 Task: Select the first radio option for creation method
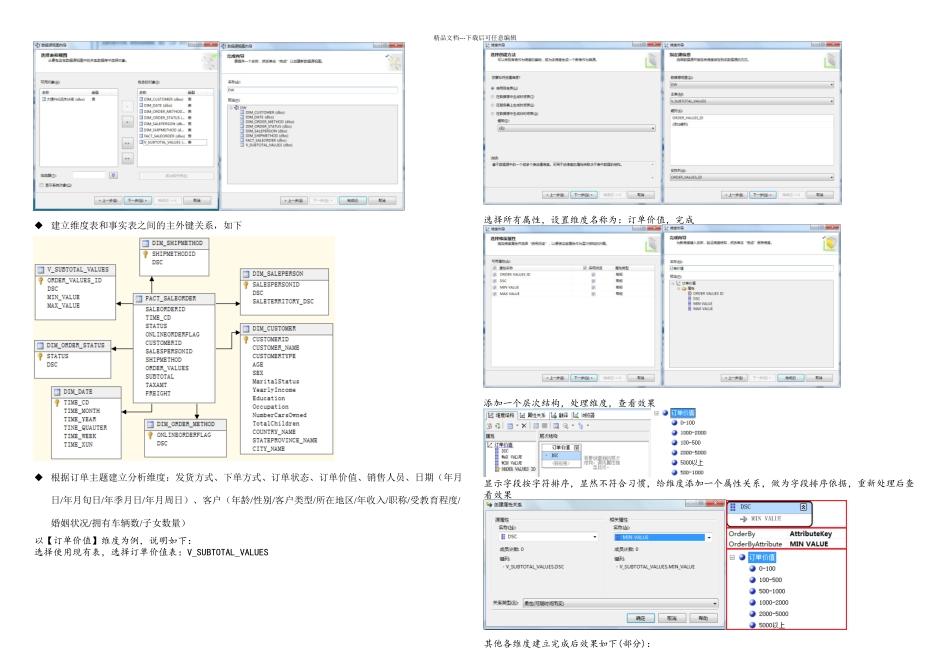pos(493,88)
